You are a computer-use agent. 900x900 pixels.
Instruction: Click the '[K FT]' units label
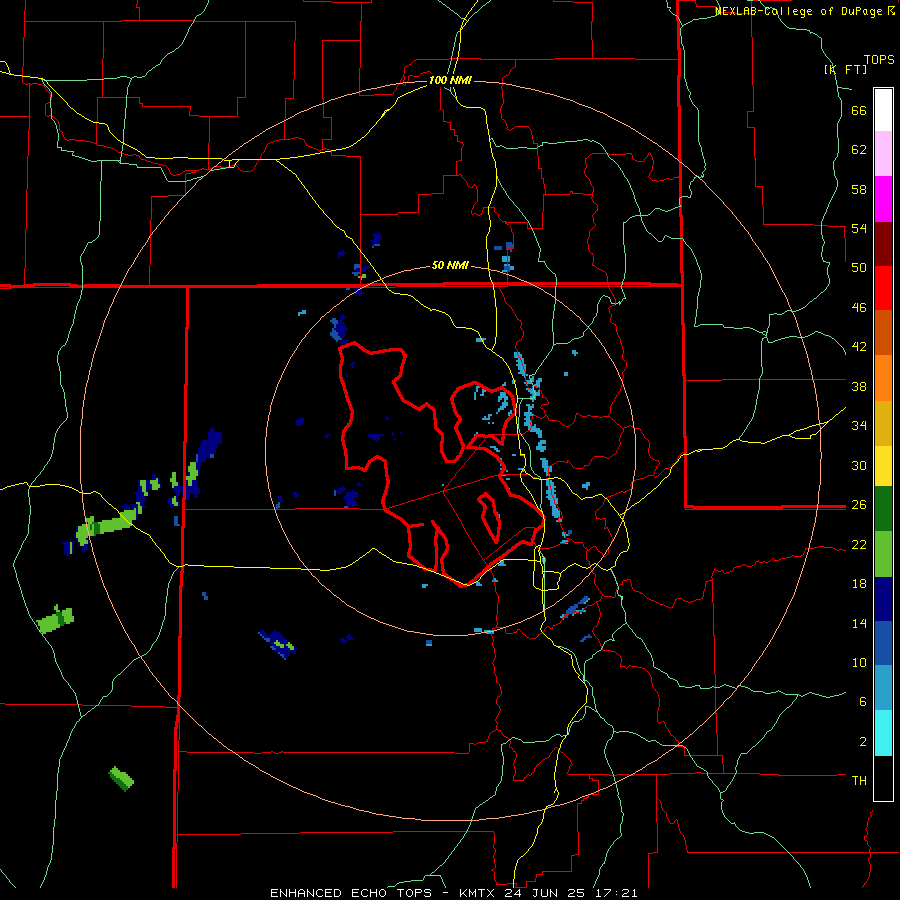click(845, 69)
